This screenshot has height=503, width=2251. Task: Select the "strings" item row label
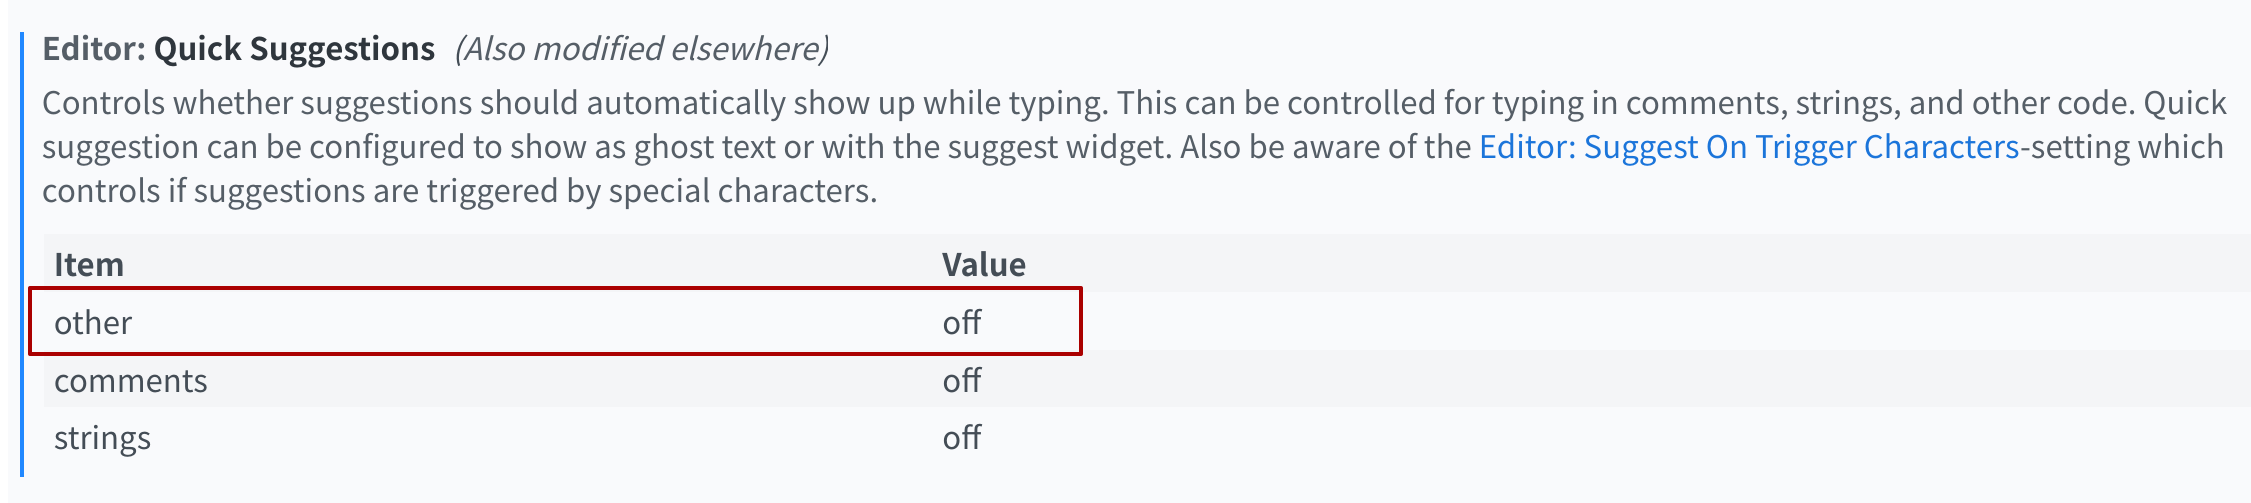[102, 437]
